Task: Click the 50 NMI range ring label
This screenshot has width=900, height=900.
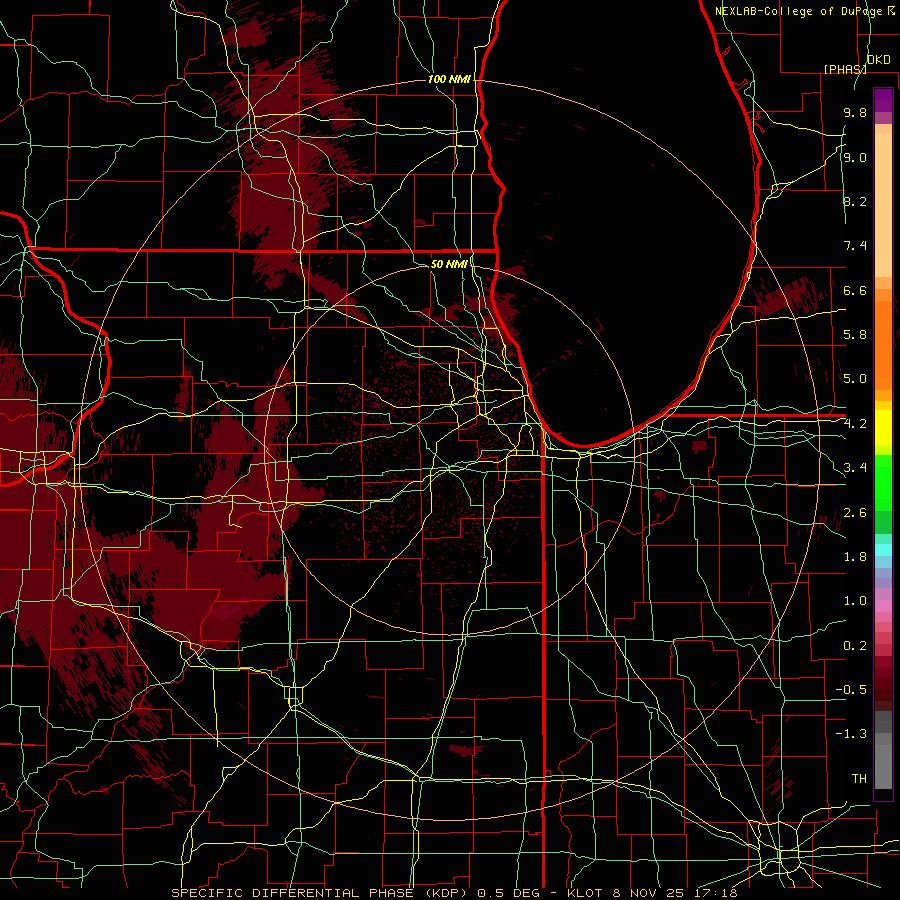Action: coord(449,264)
